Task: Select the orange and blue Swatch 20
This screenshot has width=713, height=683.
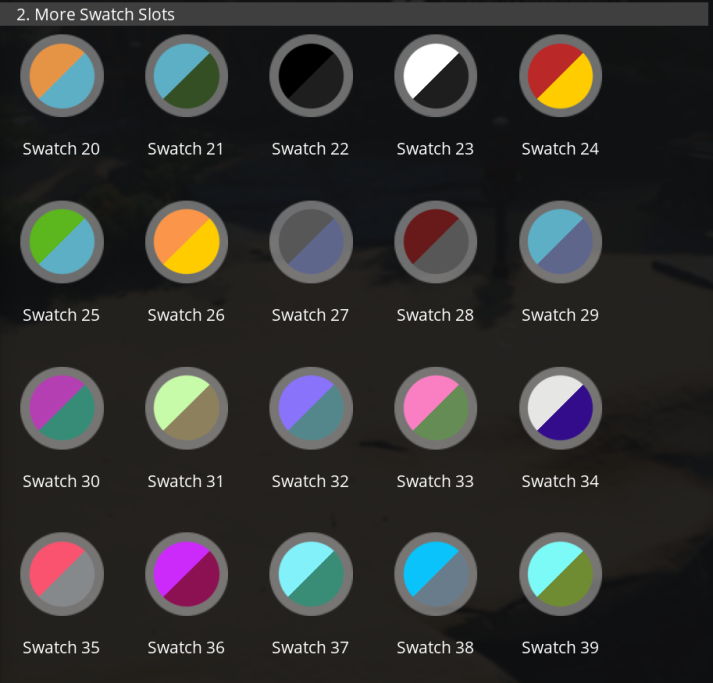Action: (x=62, y=76)
